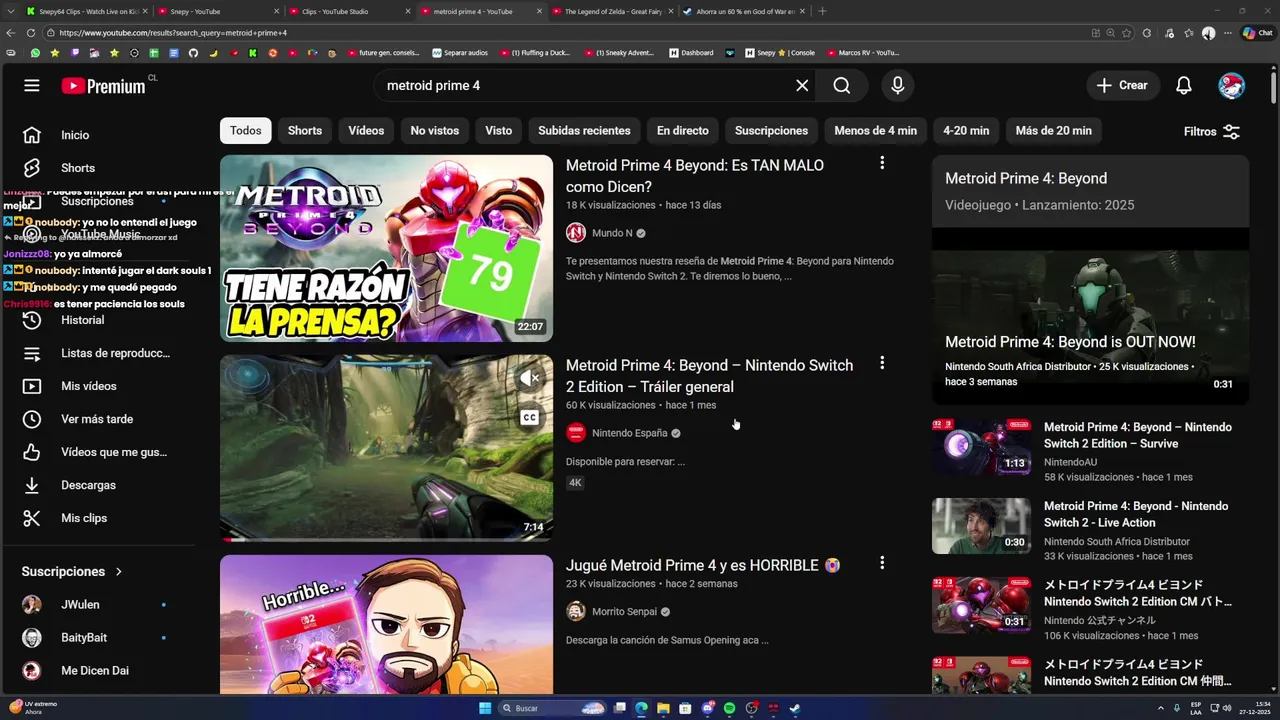The width and height of the screenshot is (1280, 720).
Task: Open the Nintendo España channel link
Action: click(x=629, y=433)
